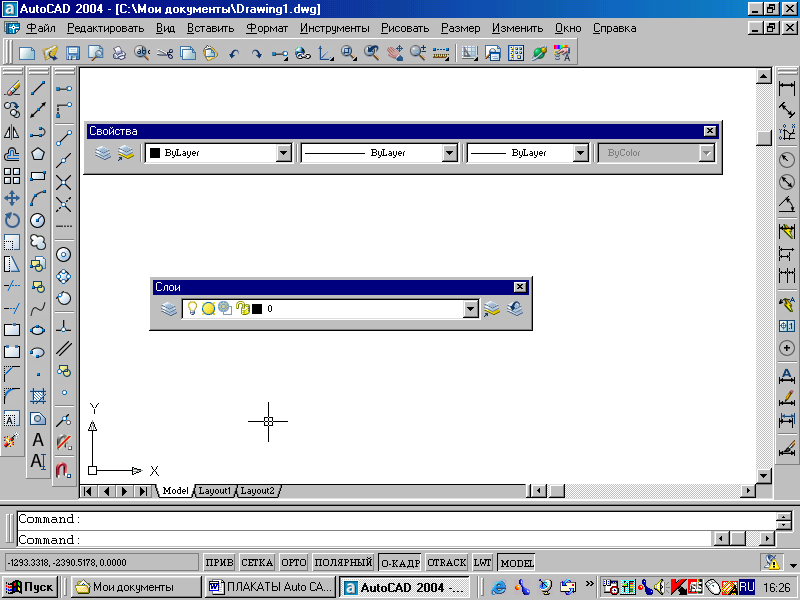Select the Ellipse drawing tool
This screenshot has width=800, height=600.
click(x=38, y=331)
